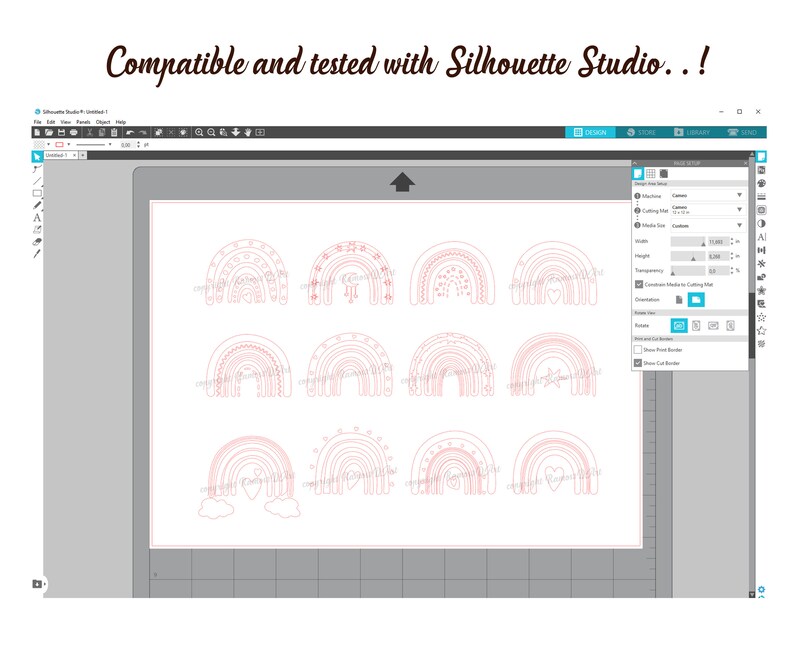Redo the last action
Image resolution: width=794 pixels, height=670 pixels.
click(143, 132)
